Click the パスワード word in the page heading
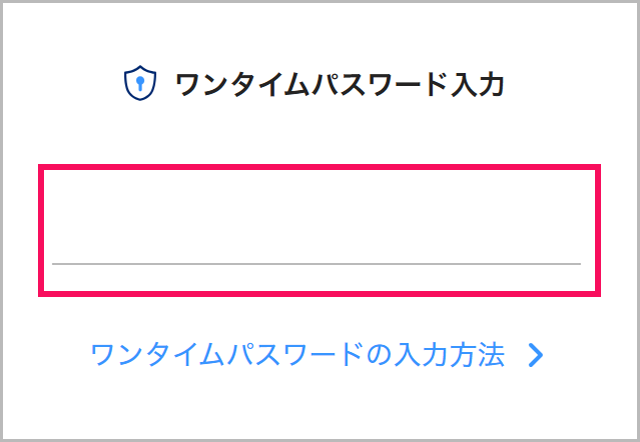 (379, 85)
